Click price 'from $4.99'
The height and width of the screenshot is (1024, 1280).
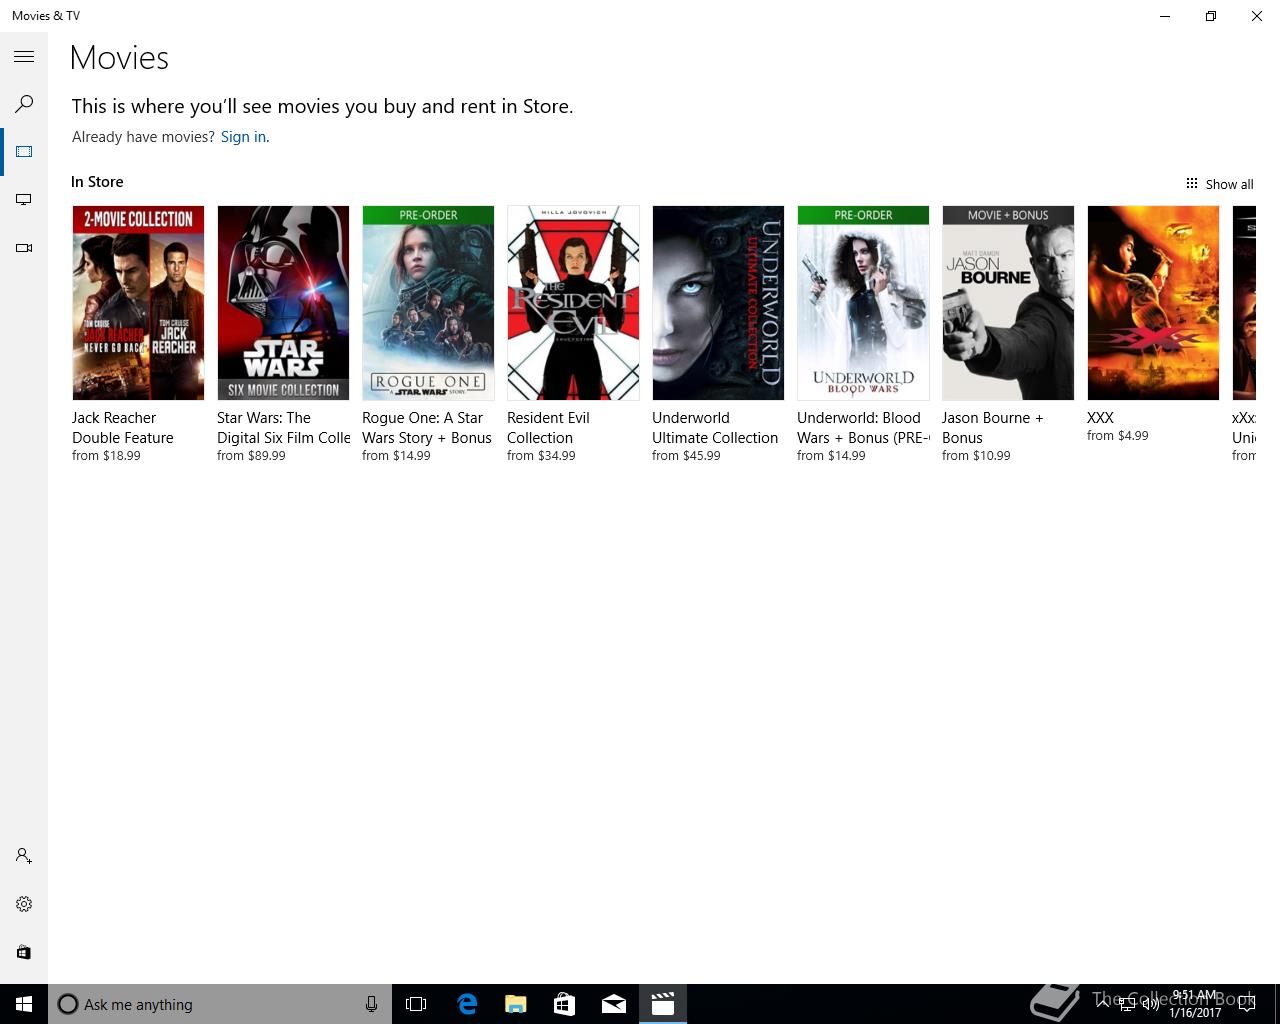pos(1118,436)
